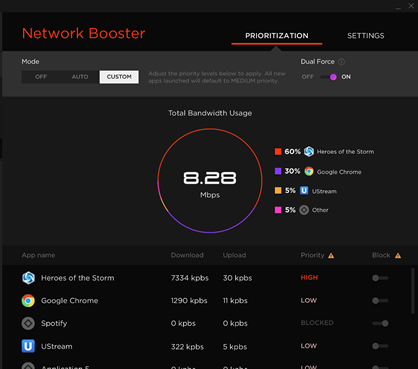The image size is (418, 369).
Task: Toggle Block switch for UStream
Action: click(380, 346)
